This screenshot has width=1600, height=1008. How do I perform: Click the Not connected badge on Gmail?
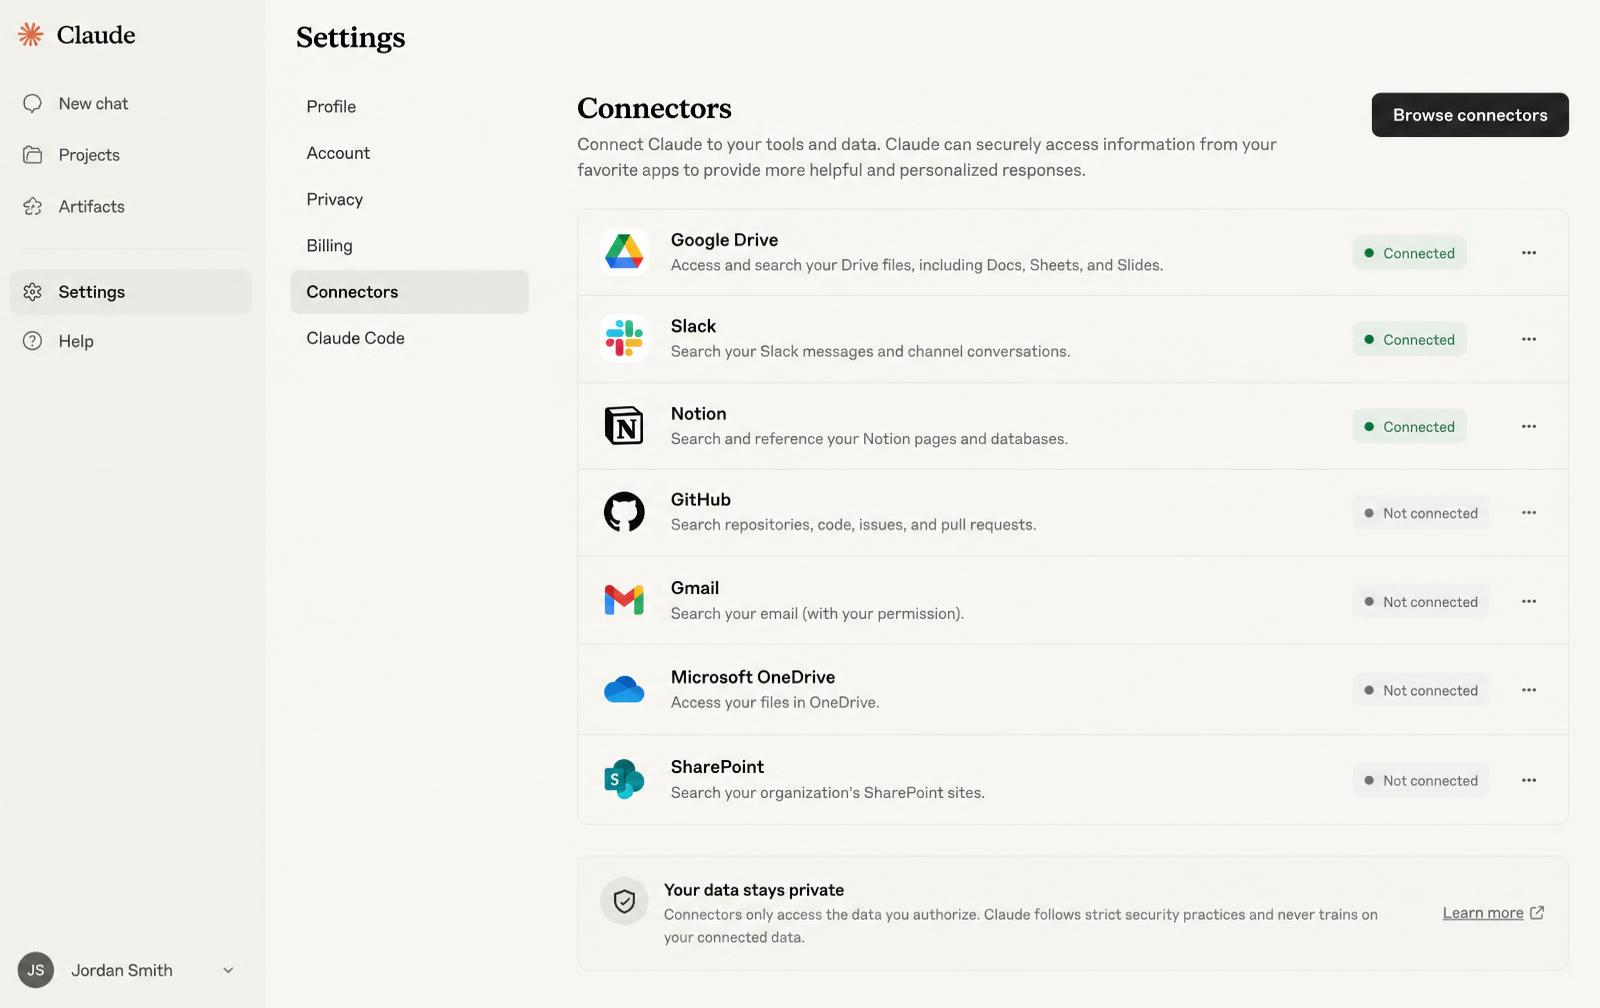[1421, 601]
